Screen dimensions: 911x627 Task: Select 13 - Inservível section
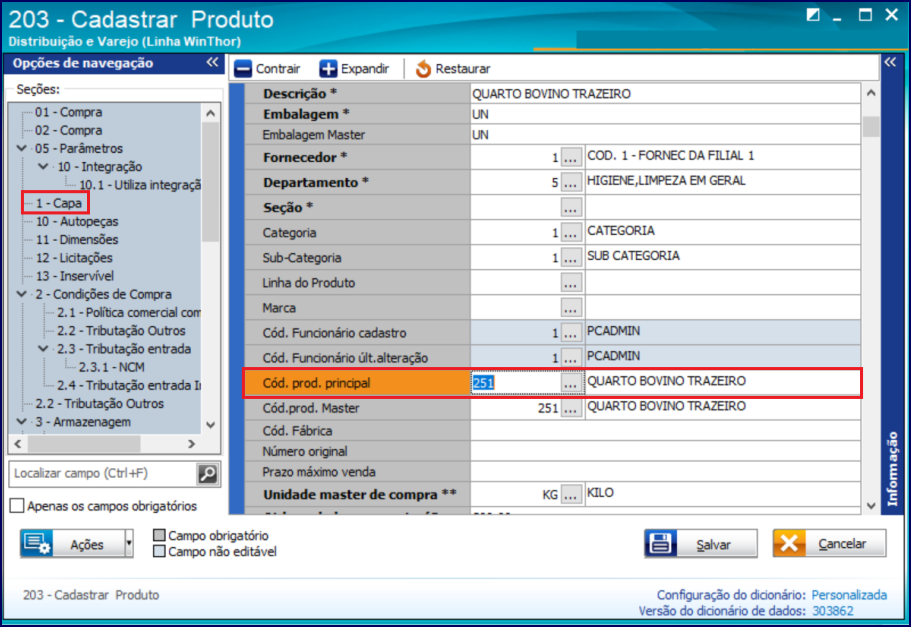click(74, 276)
